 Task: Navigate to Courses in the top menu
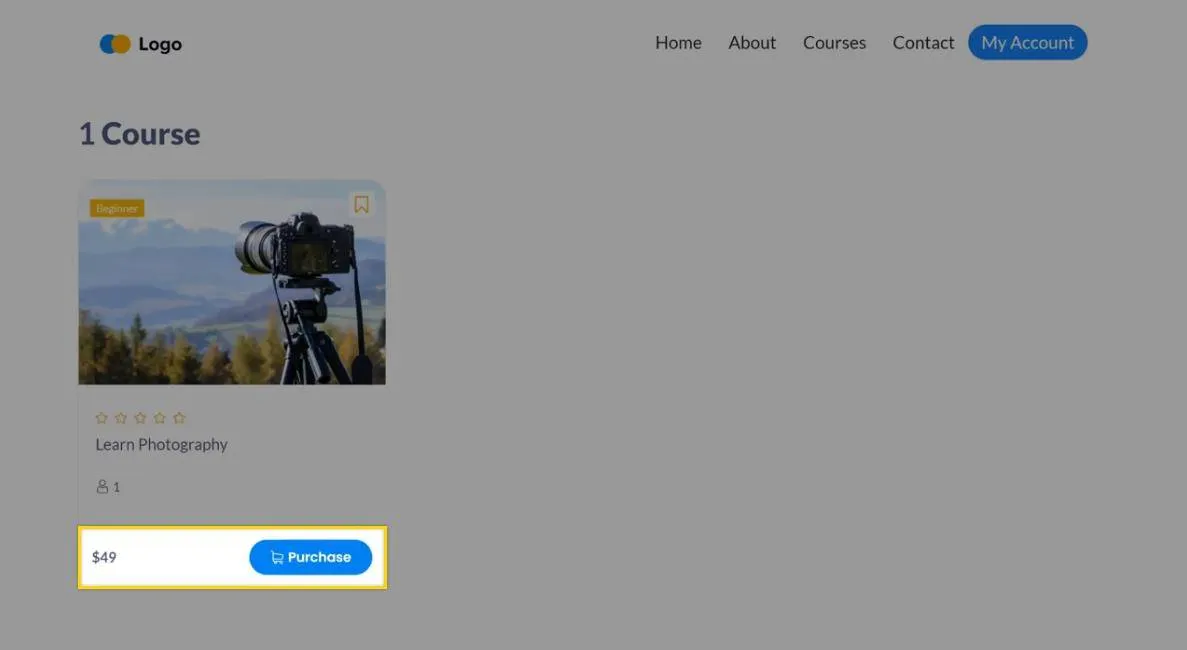[x=834, y=43]
